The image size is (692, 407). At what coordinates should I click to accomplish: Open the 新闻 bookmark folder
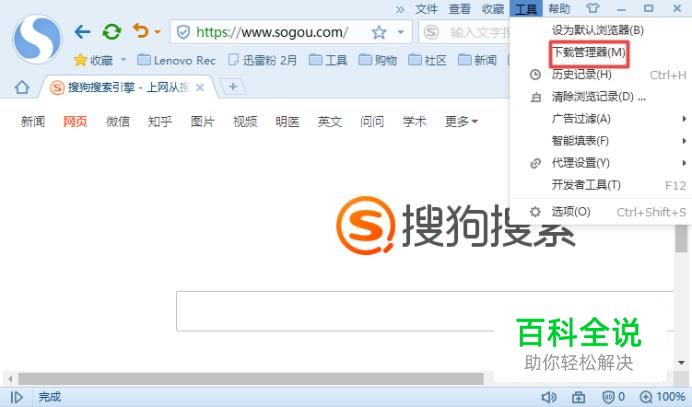[x=478, y=60]
